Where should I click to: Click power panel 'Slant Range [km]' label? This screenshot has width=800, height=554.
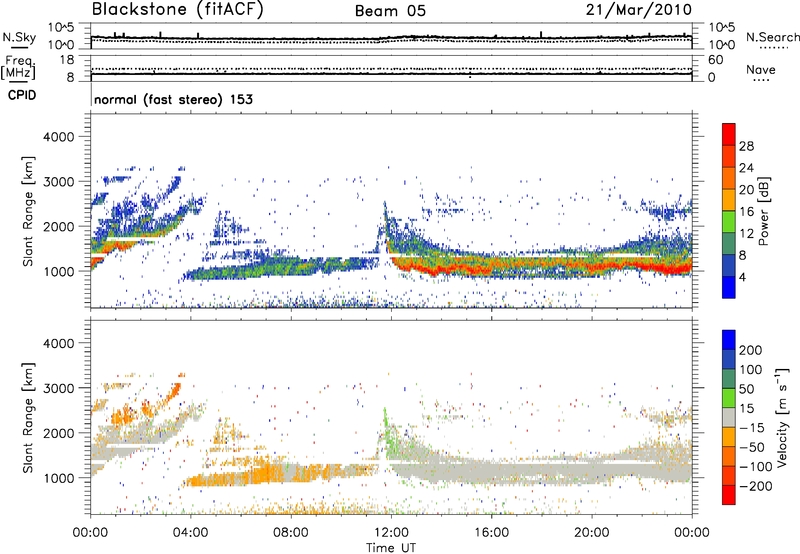pyautogui.click(x=28, y=211)
